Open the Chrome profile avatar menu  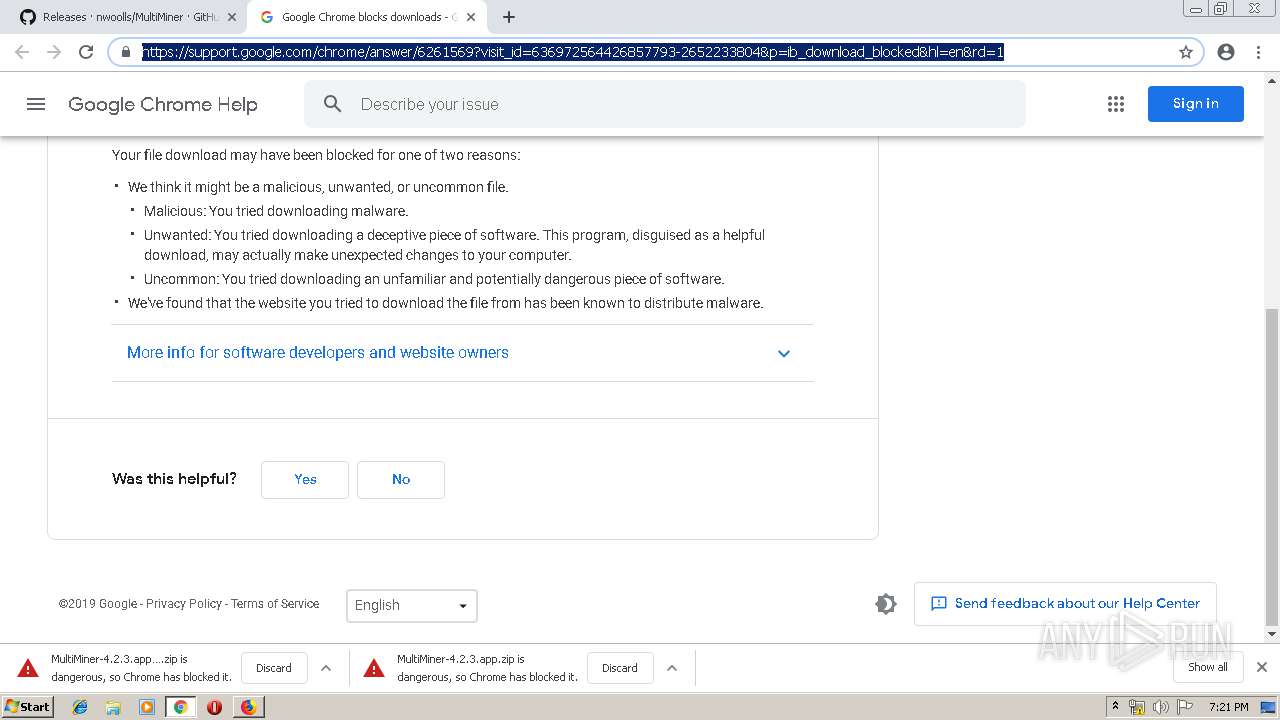click(1226, 52)
